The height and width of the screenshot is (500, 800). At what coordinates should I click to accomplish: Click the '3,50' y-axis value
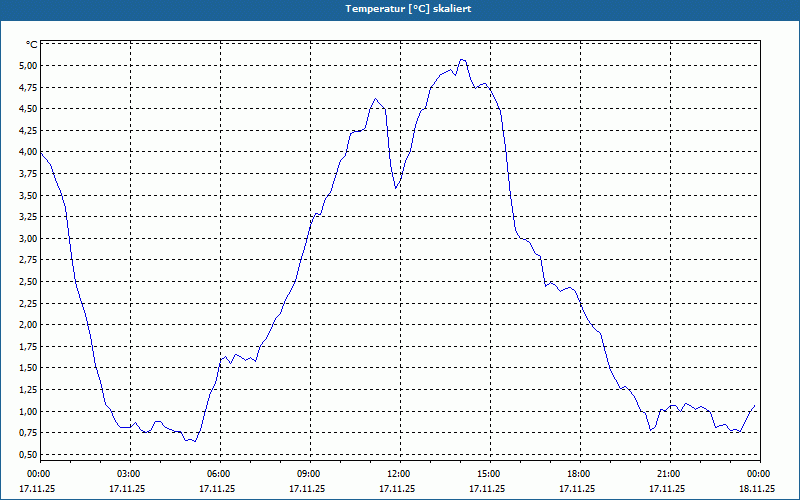(x=28, y=195)
